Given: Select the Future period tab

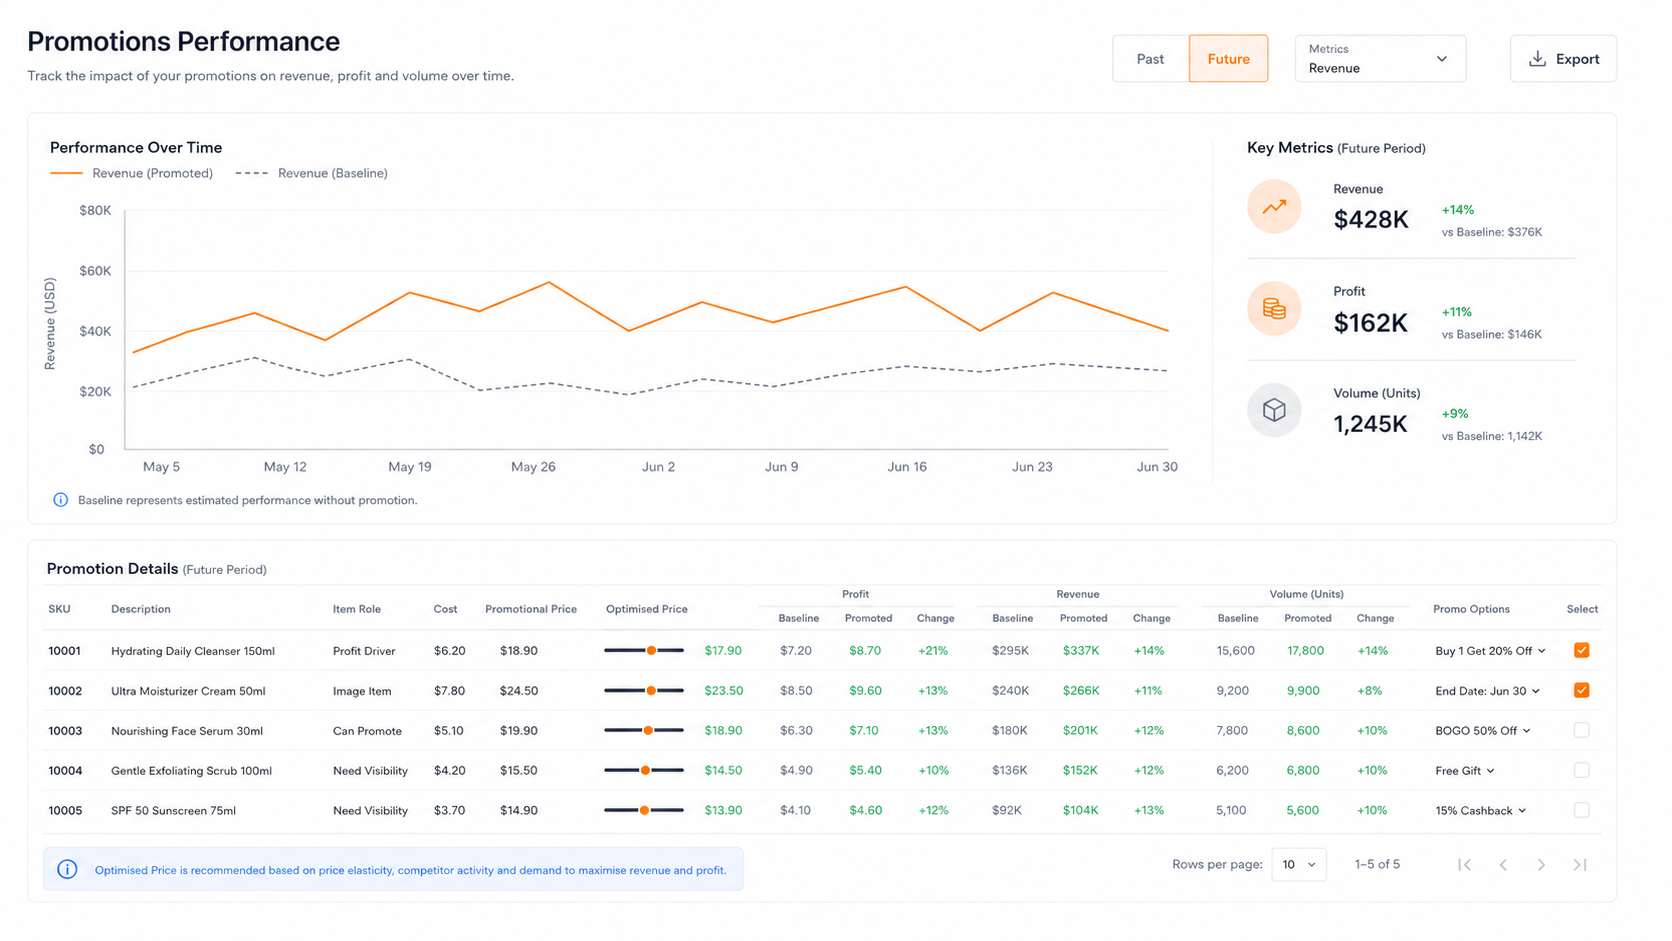Looking at the screenshot, I should (1228, 59).
